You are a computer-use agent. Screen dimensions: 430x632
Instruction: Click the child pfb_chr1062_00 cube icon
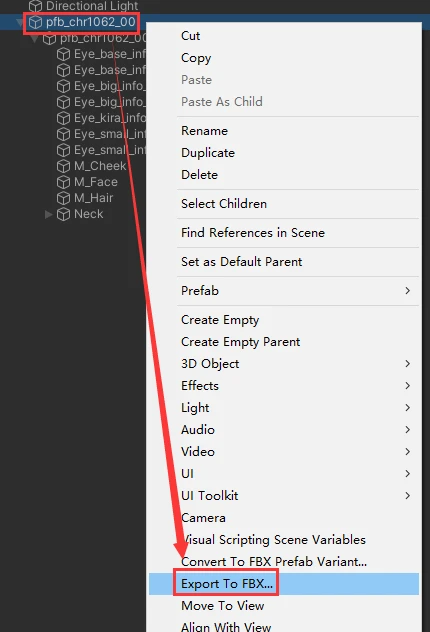pos(50,38)
